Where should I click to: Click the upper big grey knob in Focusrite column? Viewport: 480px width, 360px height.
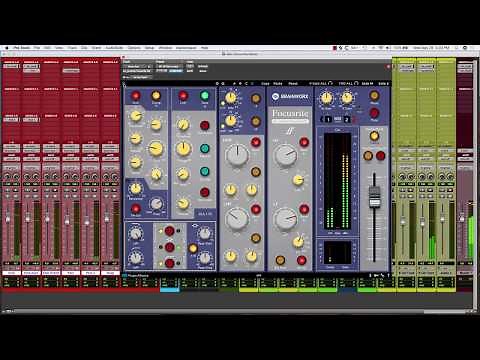tap(285, 155)
